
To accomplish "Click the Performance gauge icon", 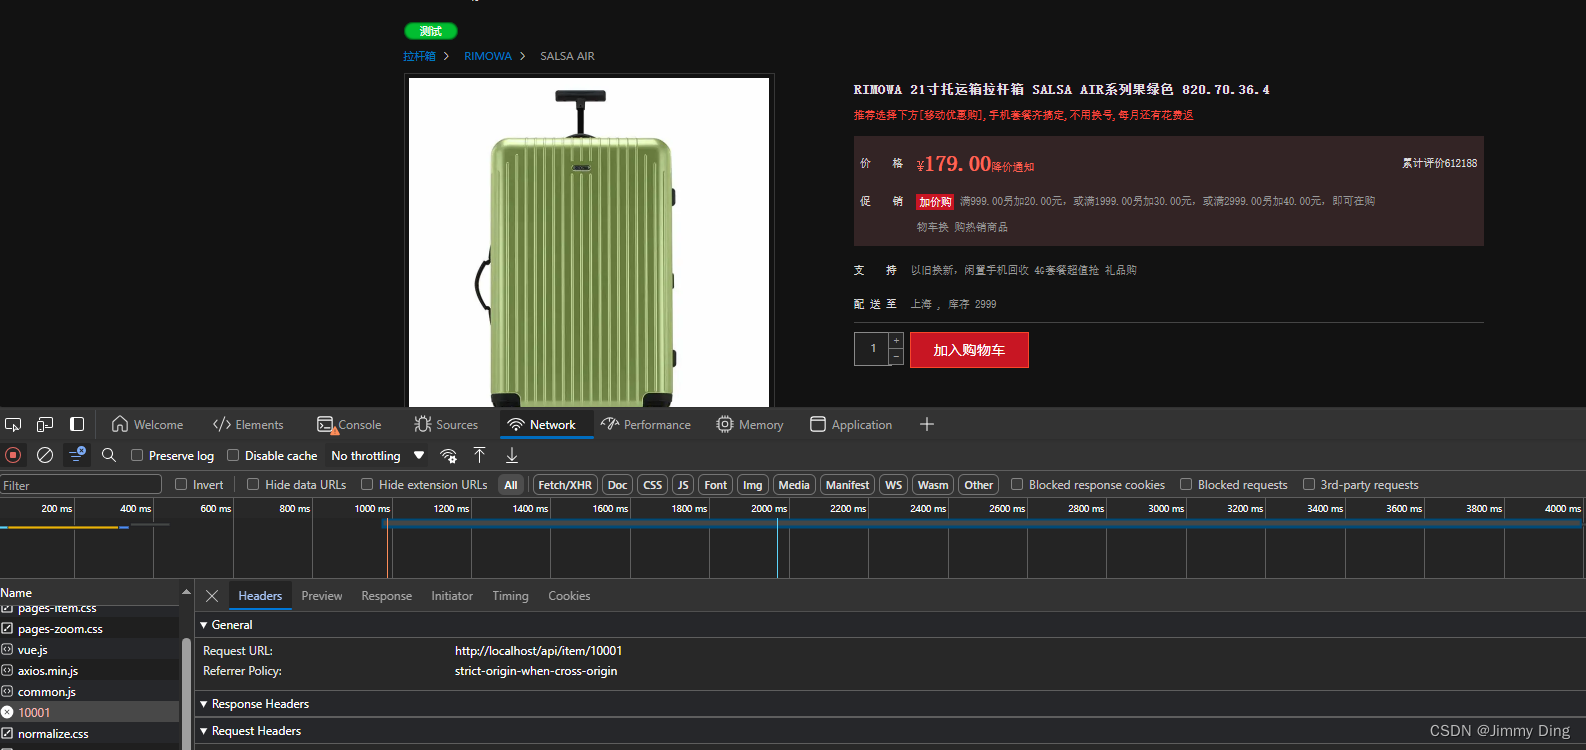I will pos(610,424).
